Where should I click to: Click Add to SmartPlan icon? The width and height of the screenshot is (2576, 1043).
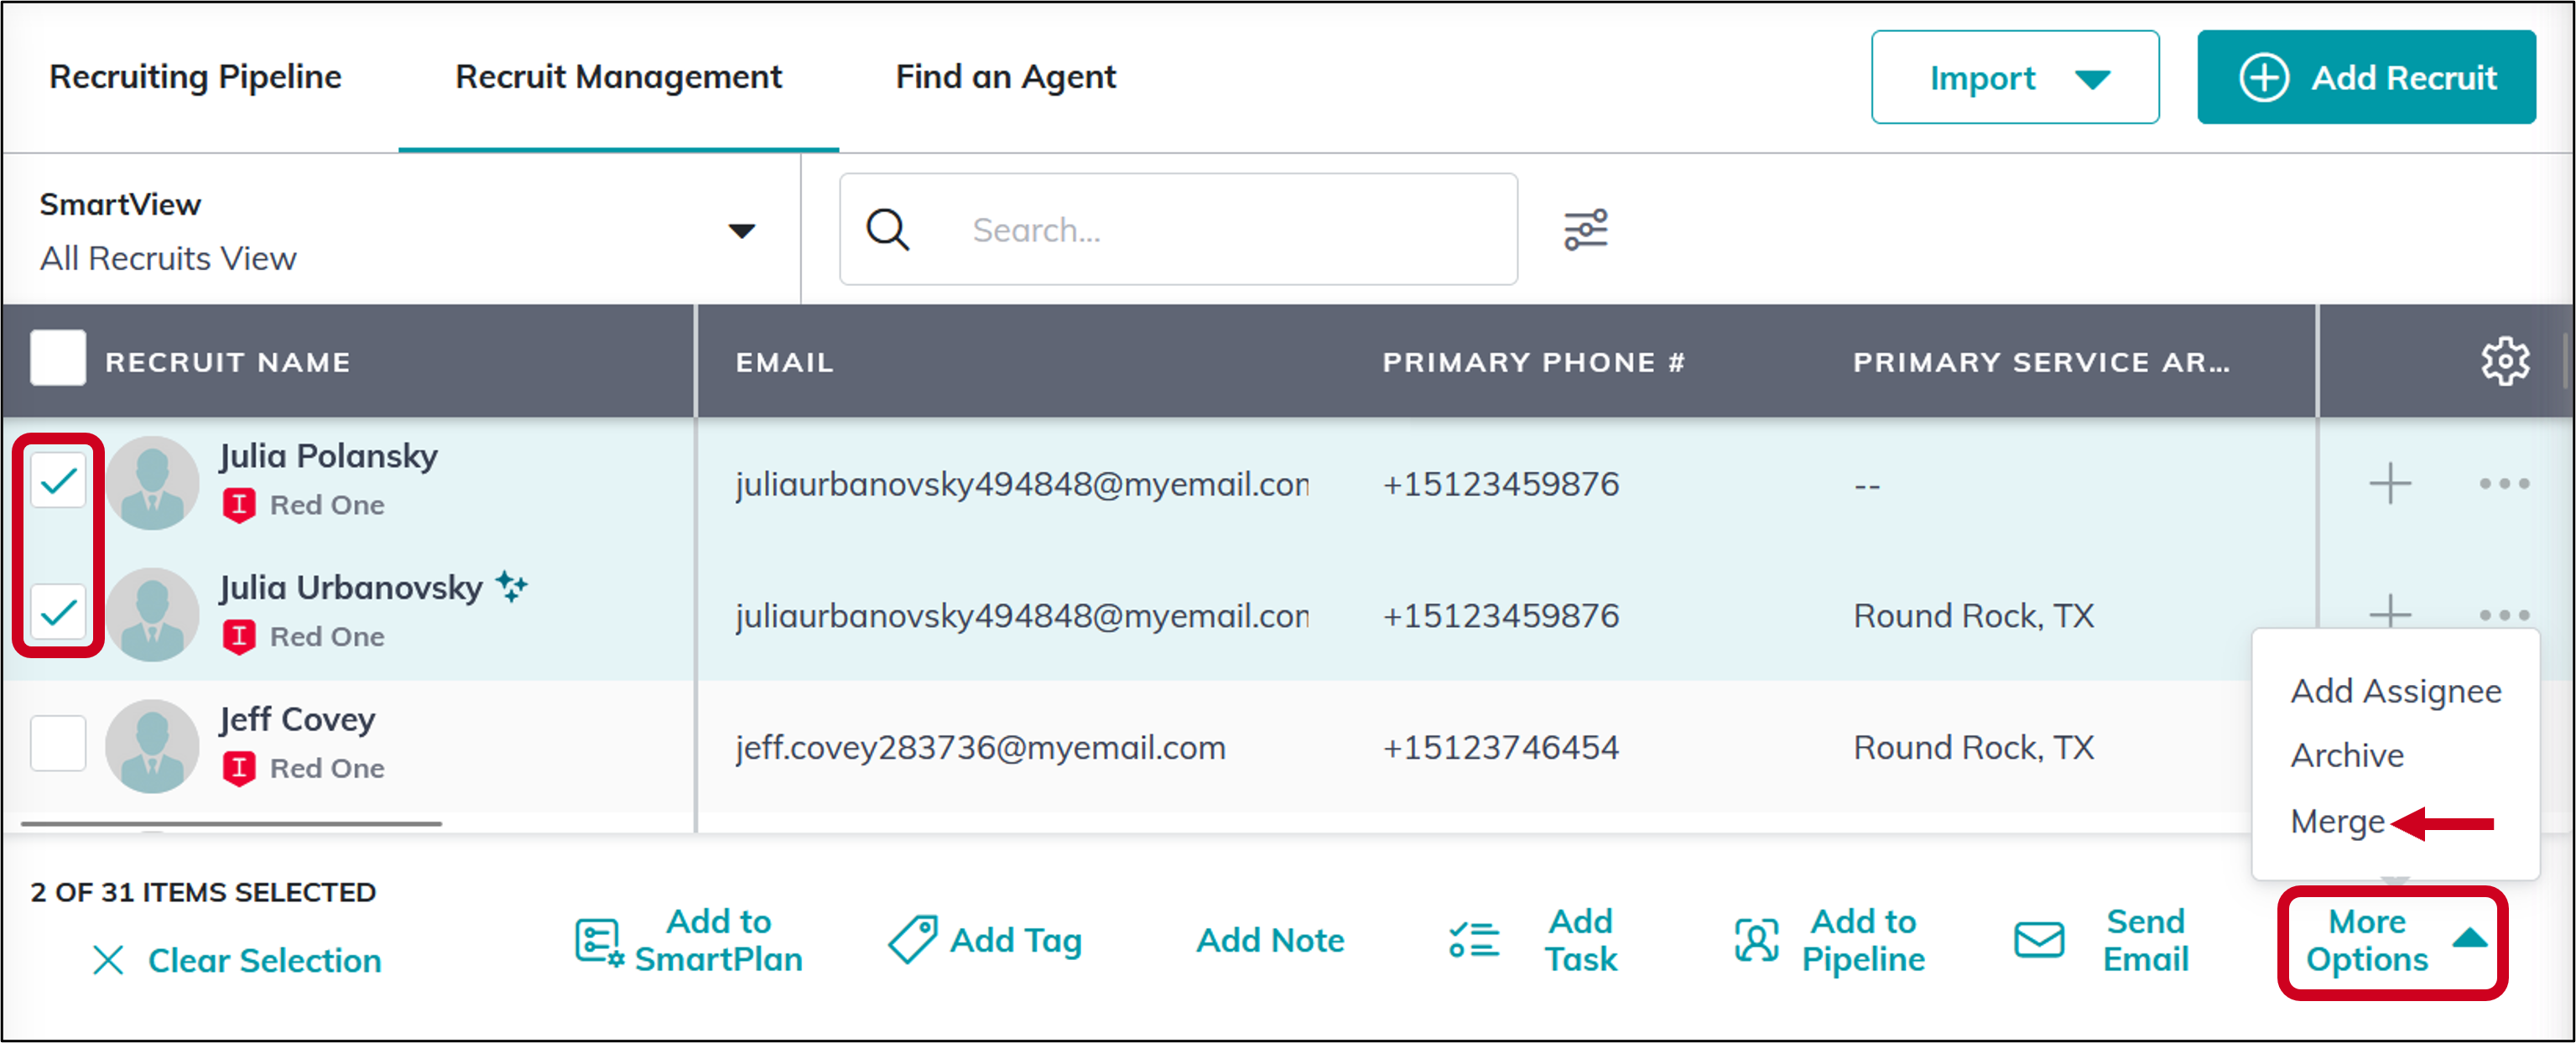point(599,941)
